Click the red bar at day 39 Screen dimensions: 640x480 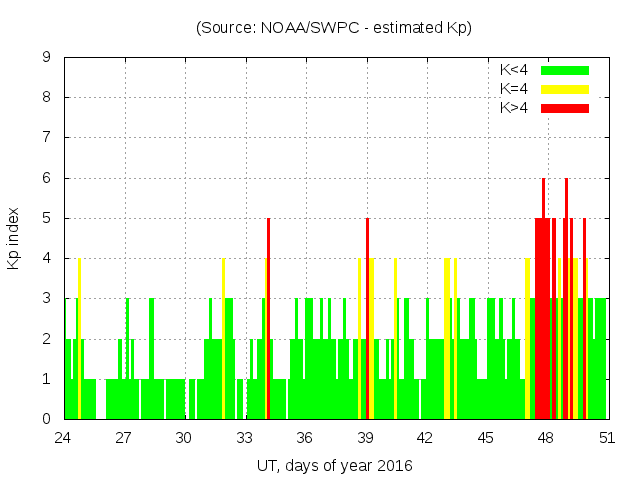[367, 320]
